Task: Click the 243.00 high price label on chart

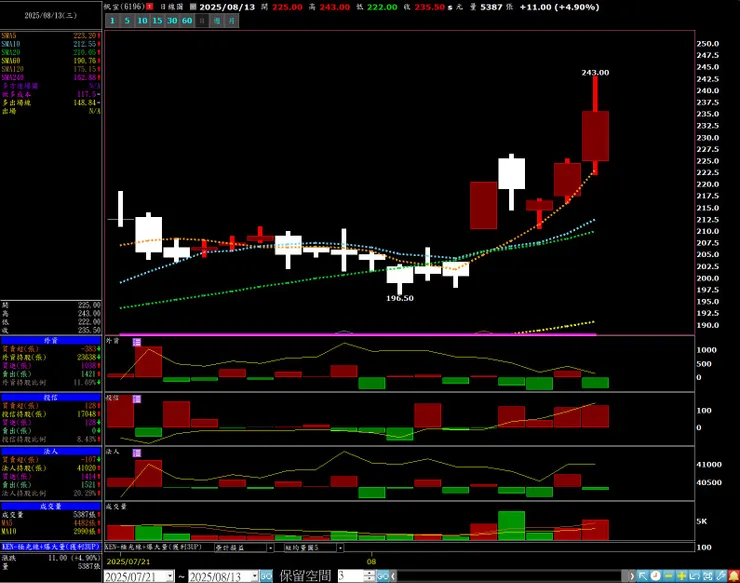Action: pyautogui.click(x=595, y=73)
